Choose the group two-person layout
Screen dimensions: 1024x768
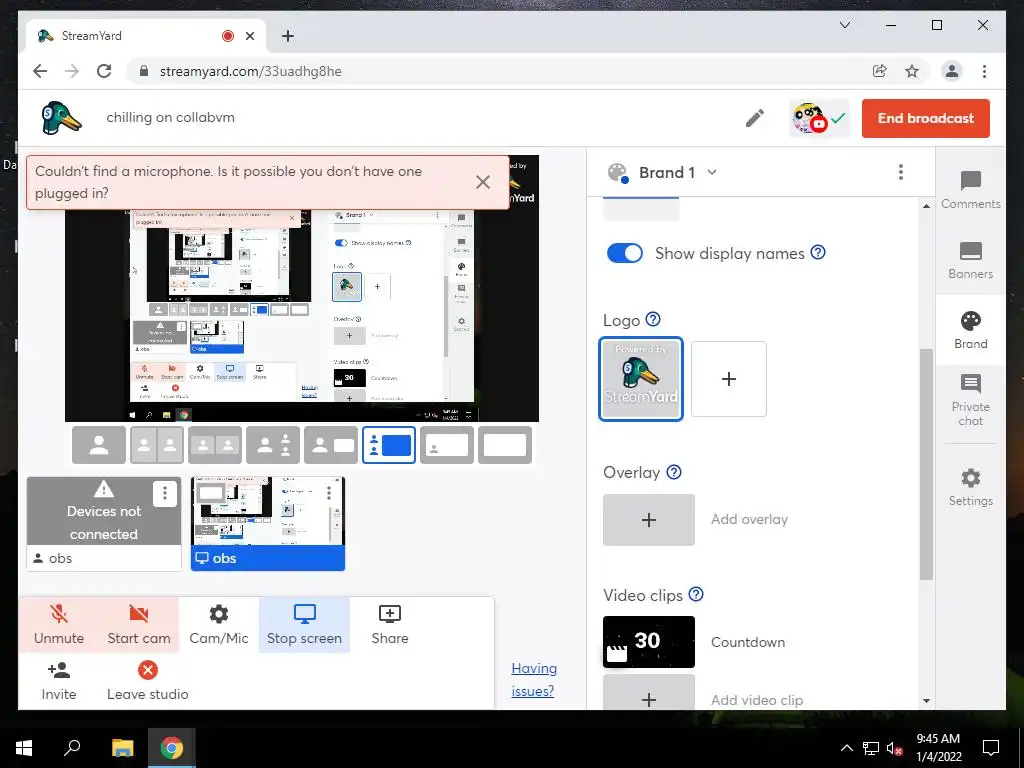(215, 445)
